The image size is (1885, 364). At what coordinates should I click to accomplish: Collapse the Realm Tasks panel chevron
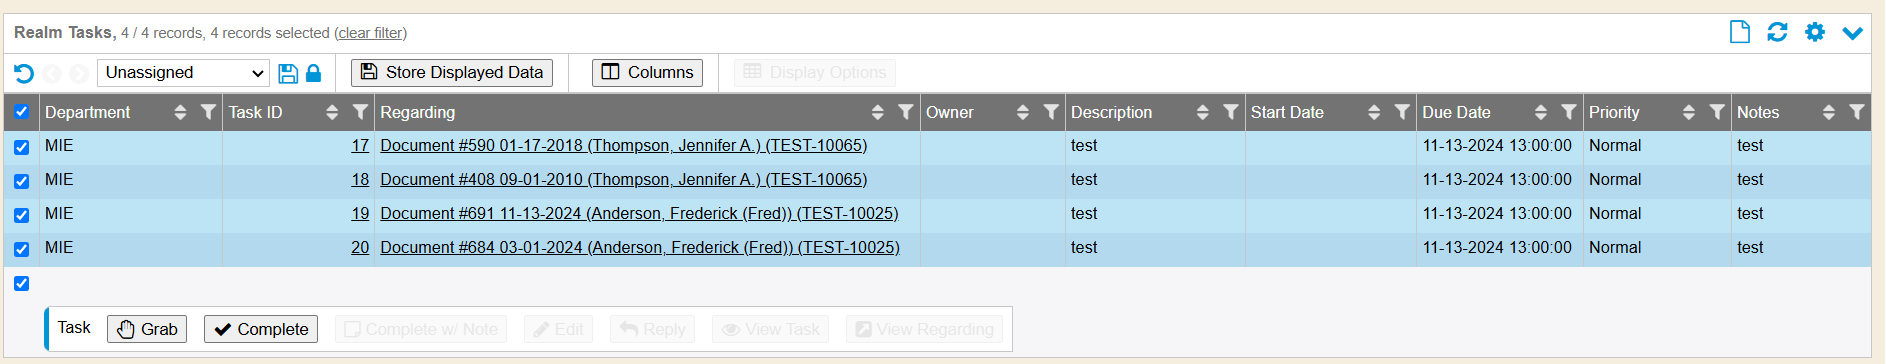point(1853,33)
